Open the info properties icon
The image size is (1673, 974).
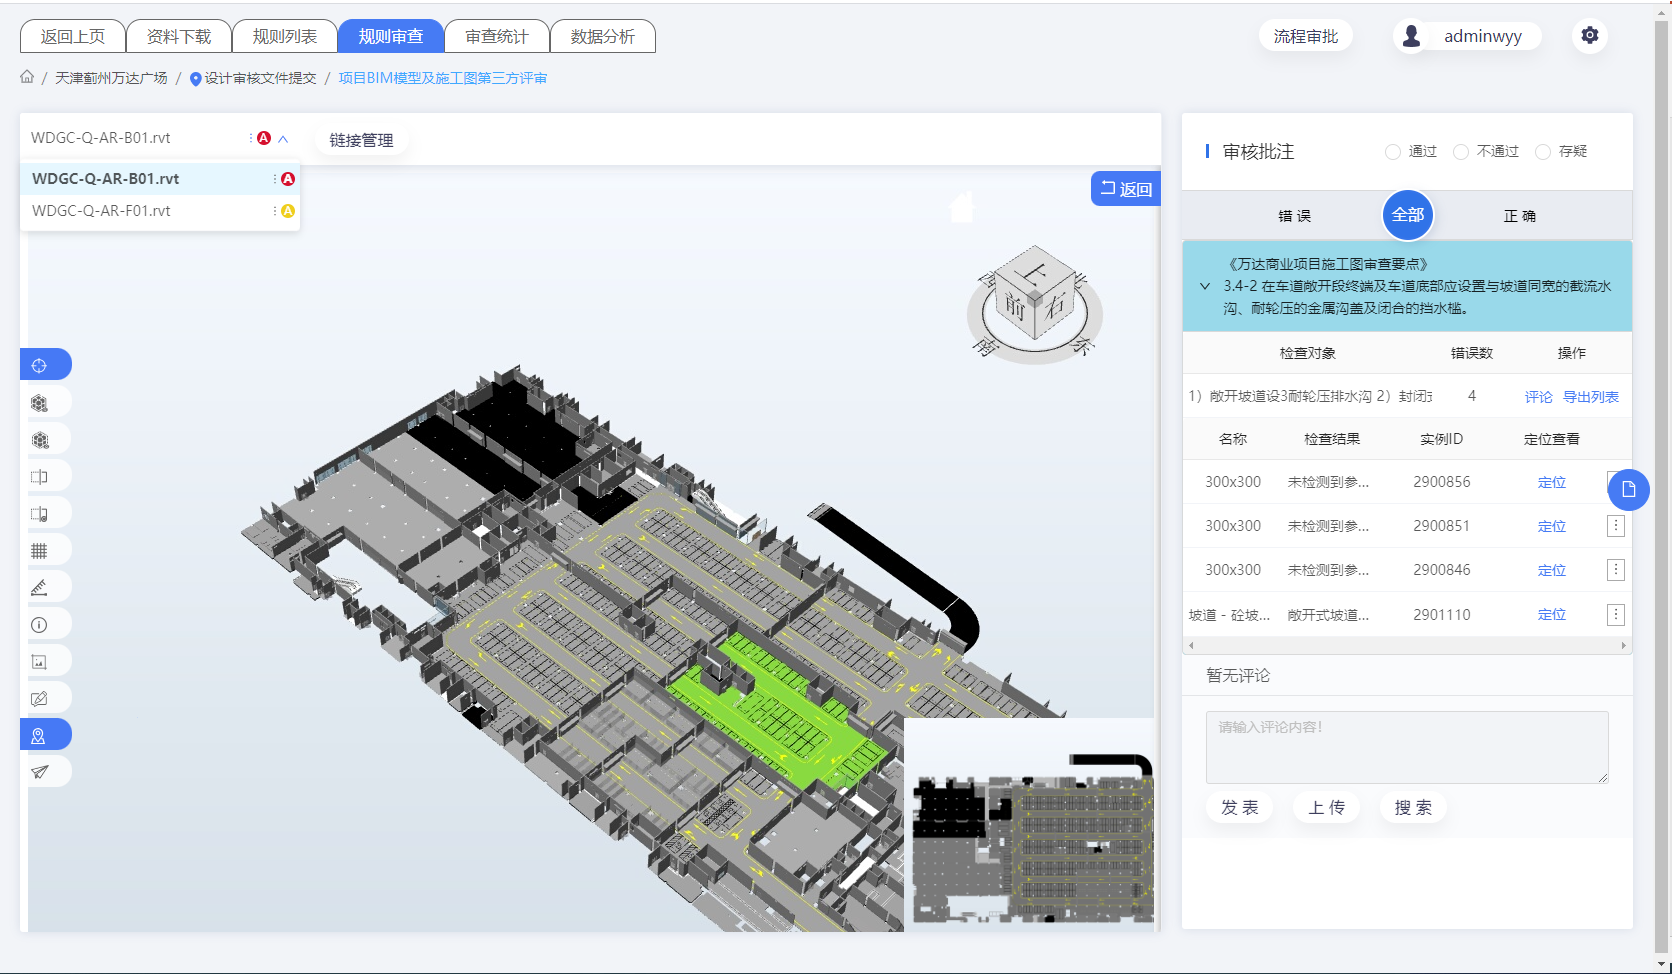click(39, 624)
